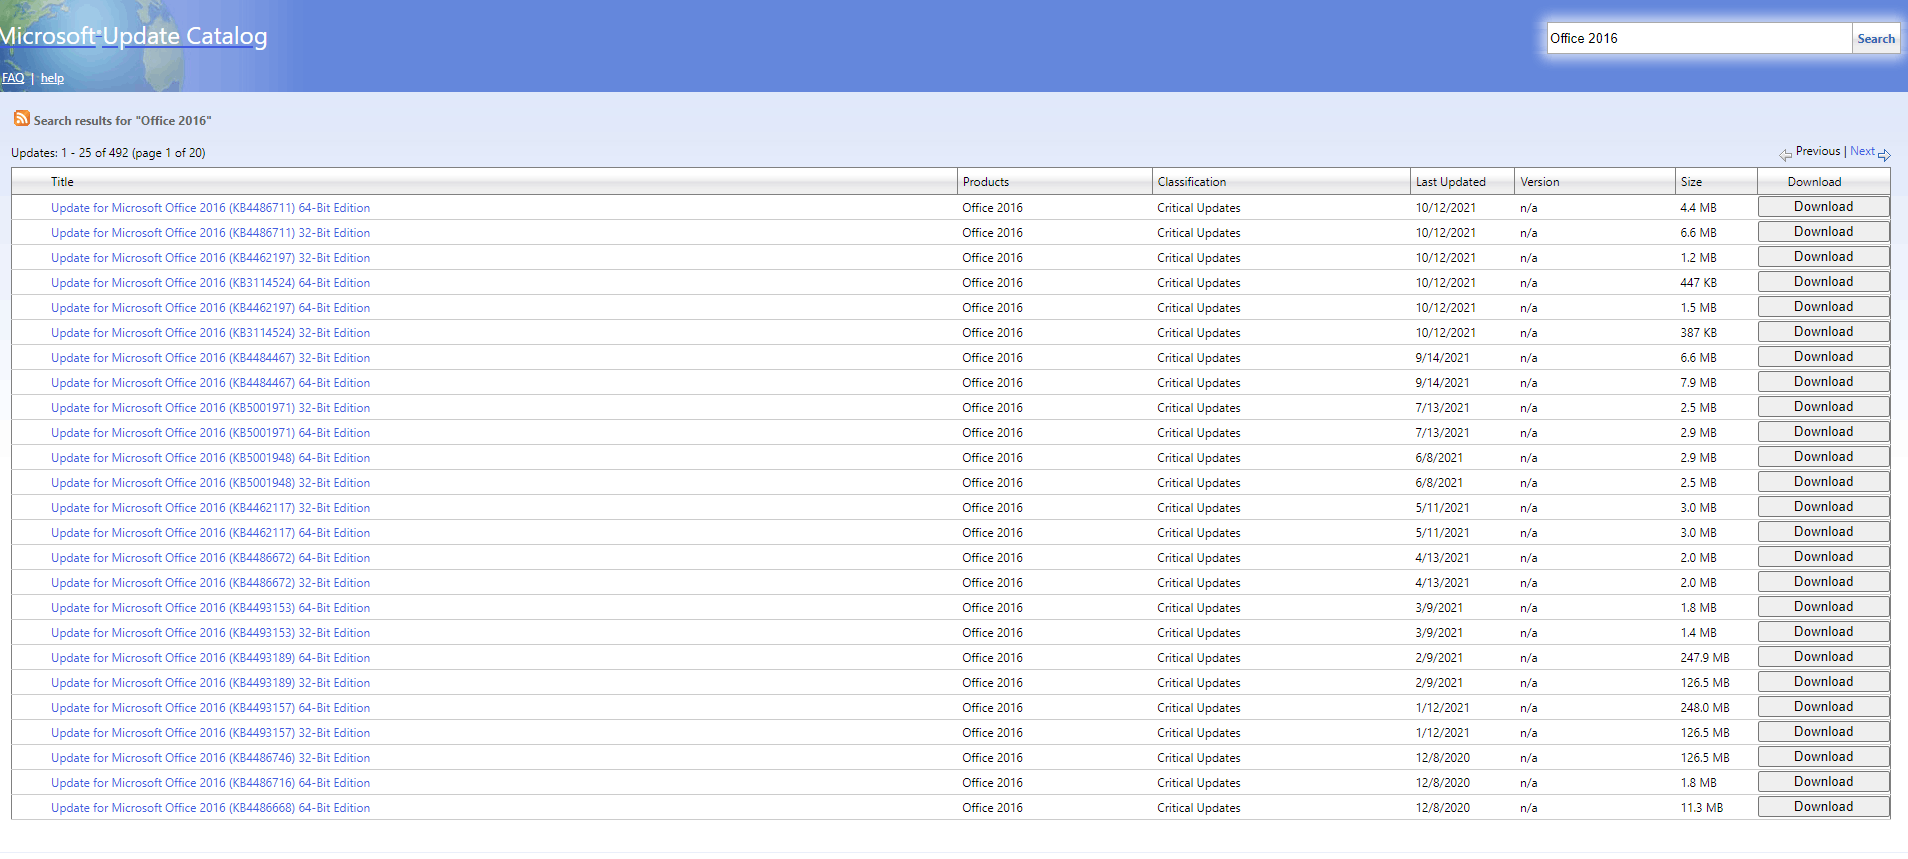Sort by the Classification column header
Viewport: 1908px width, 859px height.
tap(1192, 182)
